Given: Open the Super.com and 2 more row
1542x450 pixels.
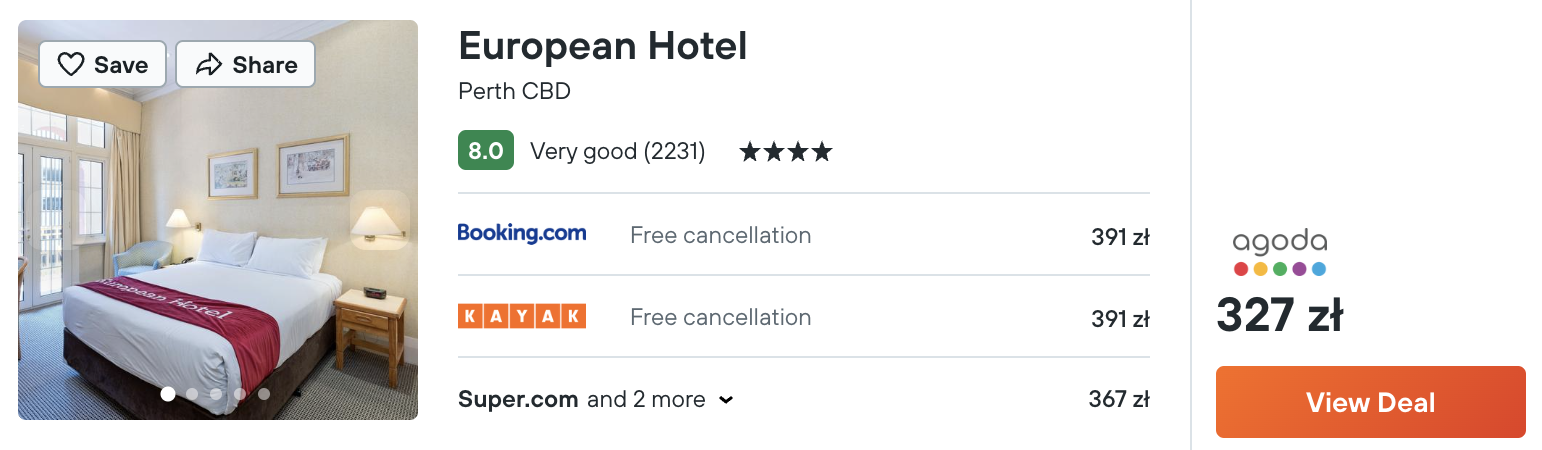Looking at the screenshot, I should 804,399.
